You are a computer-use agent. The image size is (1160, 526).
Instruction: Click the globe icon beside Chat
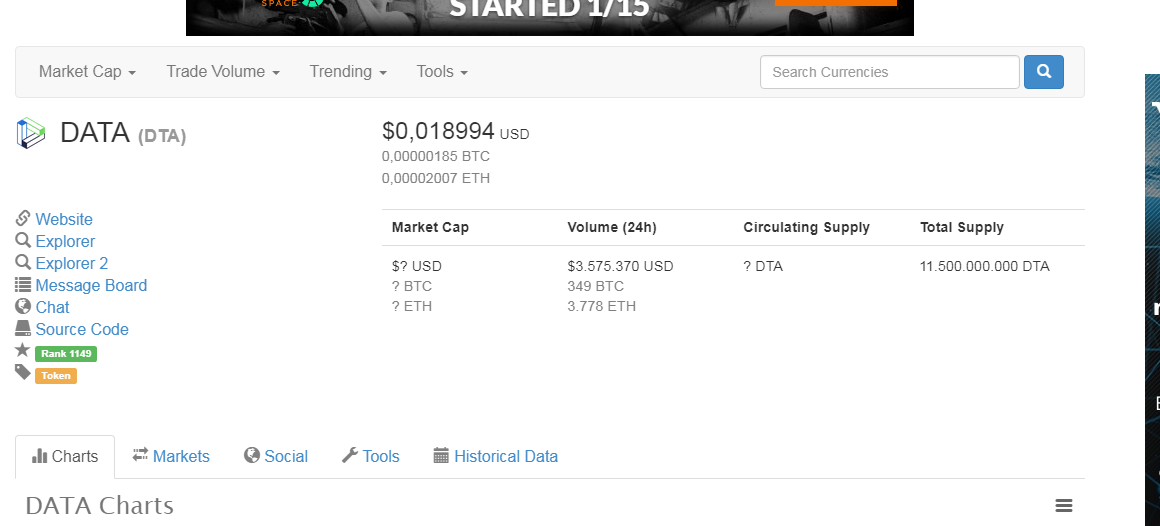[x=23, y=307]
